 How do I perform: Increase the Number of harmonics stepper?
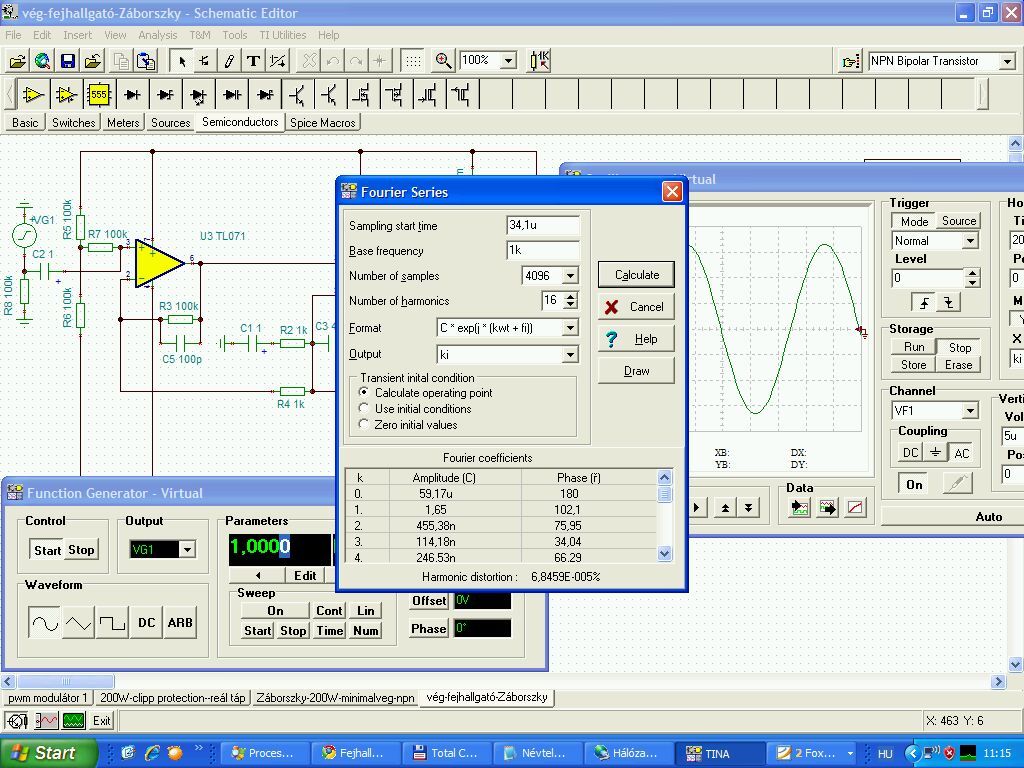click(570, 296)
